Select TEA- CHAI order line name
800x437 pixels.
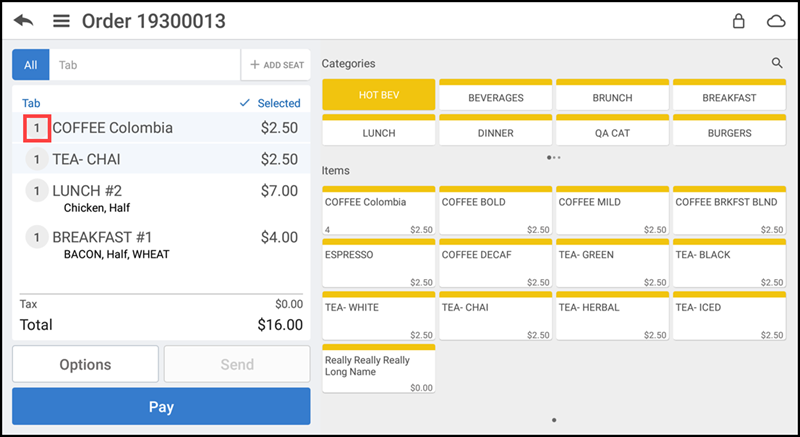tap(86, 160)
